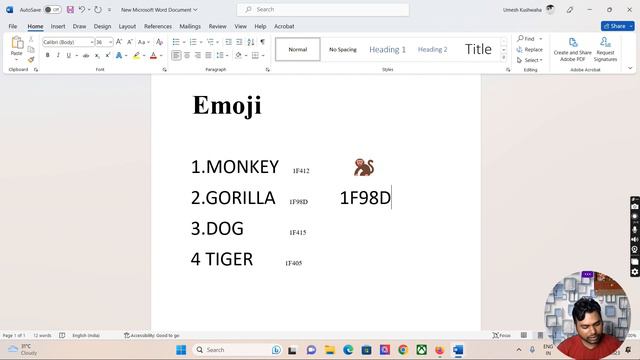This screenshot has height=360, width=640.
Task: Apply the Heading 2 style
Action: coord(432,49)
